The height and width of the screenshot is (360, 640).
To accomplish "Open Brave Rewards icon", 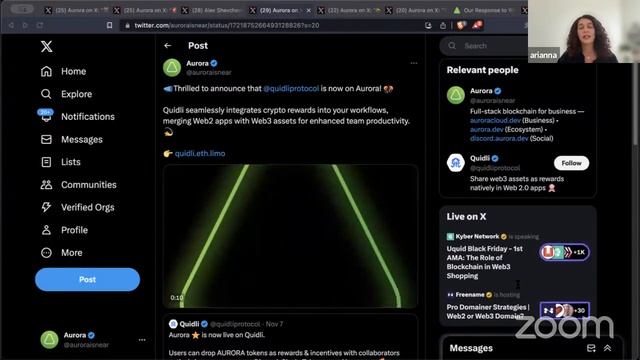I will [x=477, y=25].
